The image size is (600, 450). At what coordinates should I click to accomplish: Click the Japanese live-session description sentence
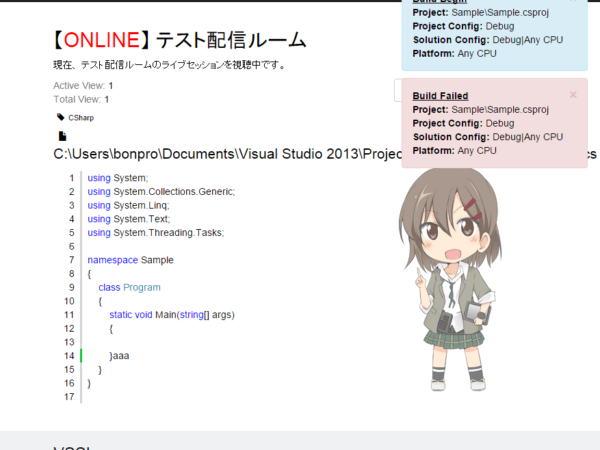(x=170, y=65)
